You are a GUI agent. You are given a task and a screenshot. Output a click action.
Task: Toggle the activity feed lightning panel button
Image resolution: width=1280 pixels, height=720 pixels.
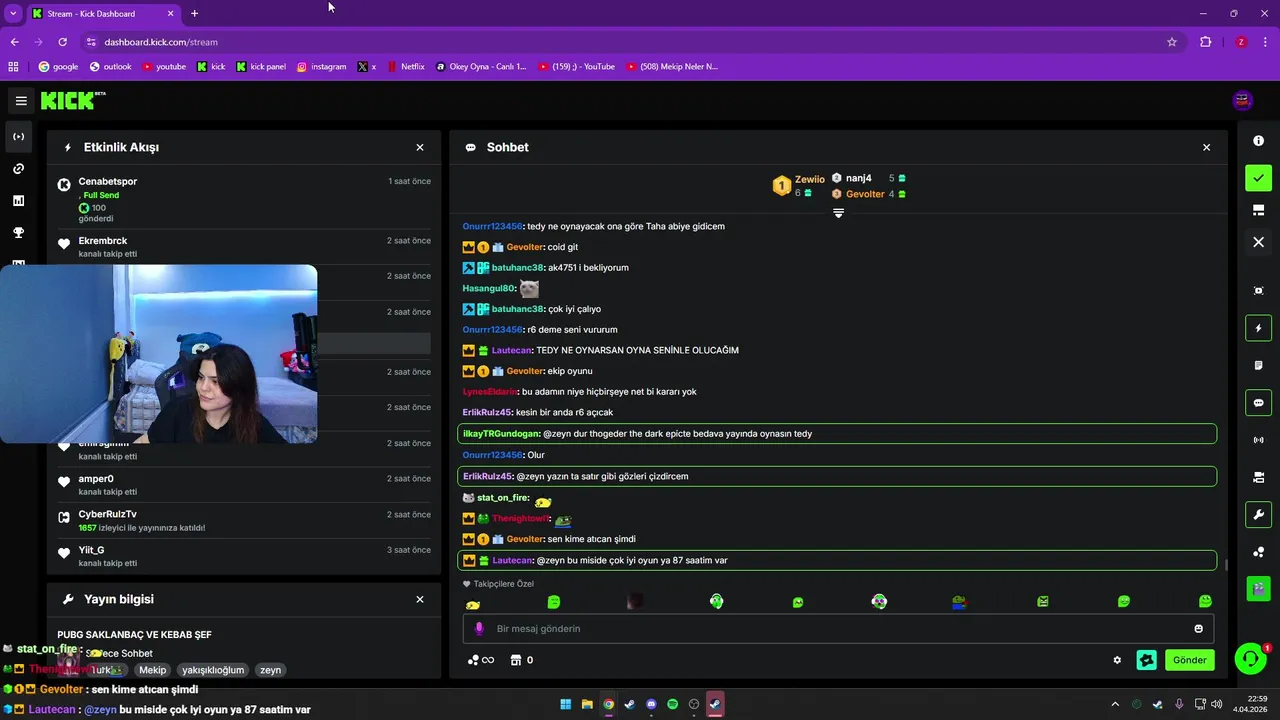coord(1258,328)
